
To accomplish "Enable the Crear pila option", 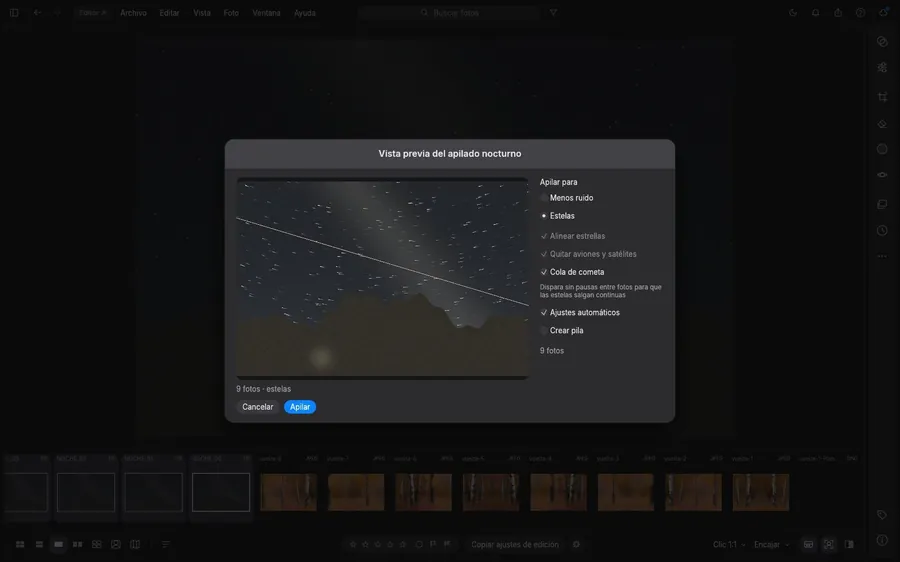I will click(x=562, y=331).
